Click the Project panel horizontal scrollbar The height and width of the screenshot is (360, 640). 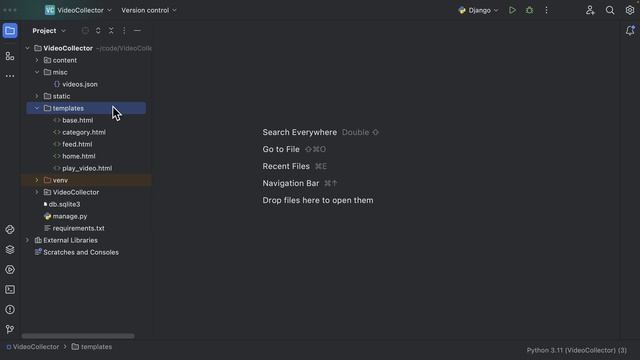click(x=78, y=336)
